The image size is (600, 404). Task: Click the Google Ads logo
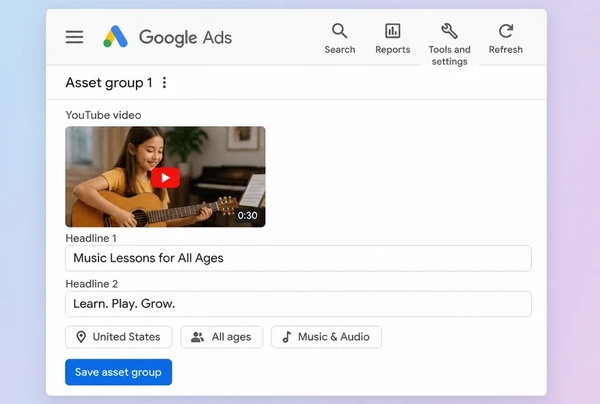[115, 37]
